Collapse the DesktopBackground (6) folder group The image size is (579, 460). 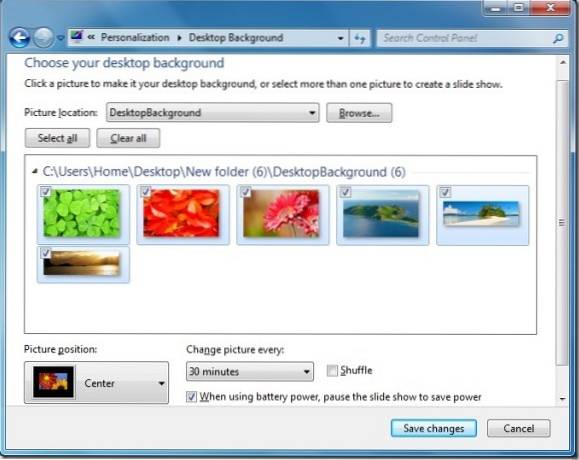[x=35, y=171]
